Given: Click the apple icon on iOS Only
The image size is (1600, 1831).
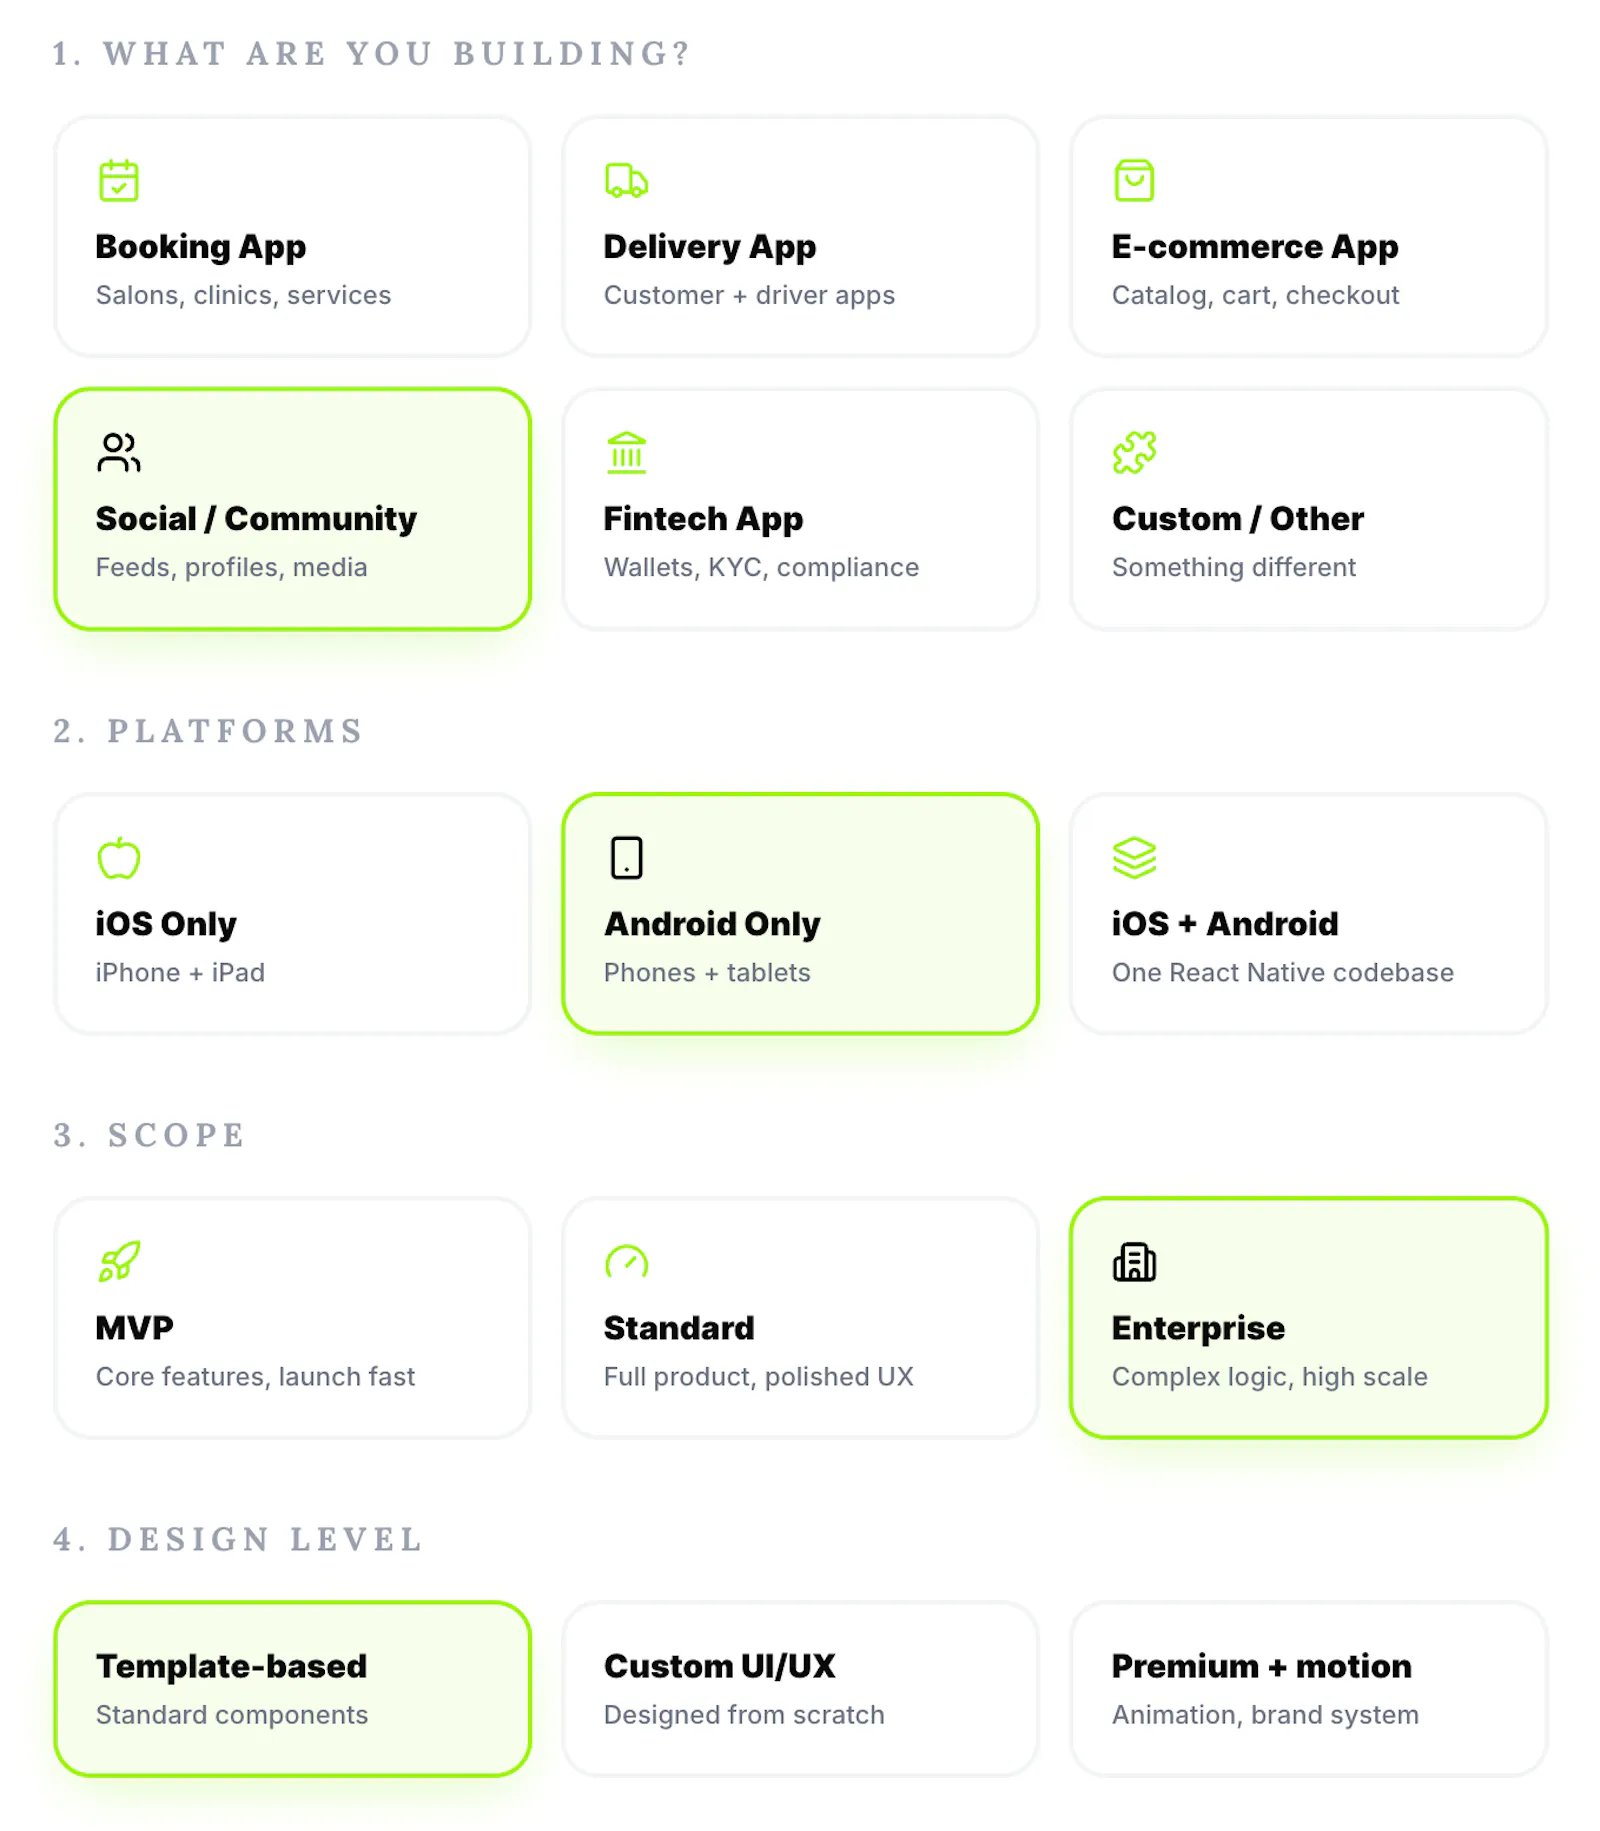Looking at the screenshot, I should point(119,858).
